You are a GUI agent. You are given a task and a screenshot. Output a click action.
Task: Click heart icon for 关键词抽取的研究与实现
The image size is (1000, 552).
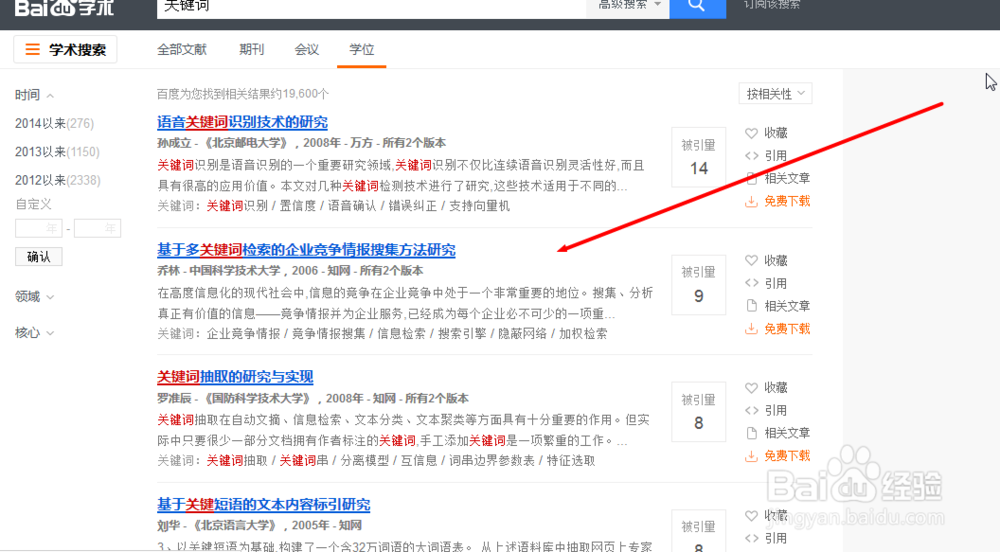[x=751, y=388]
